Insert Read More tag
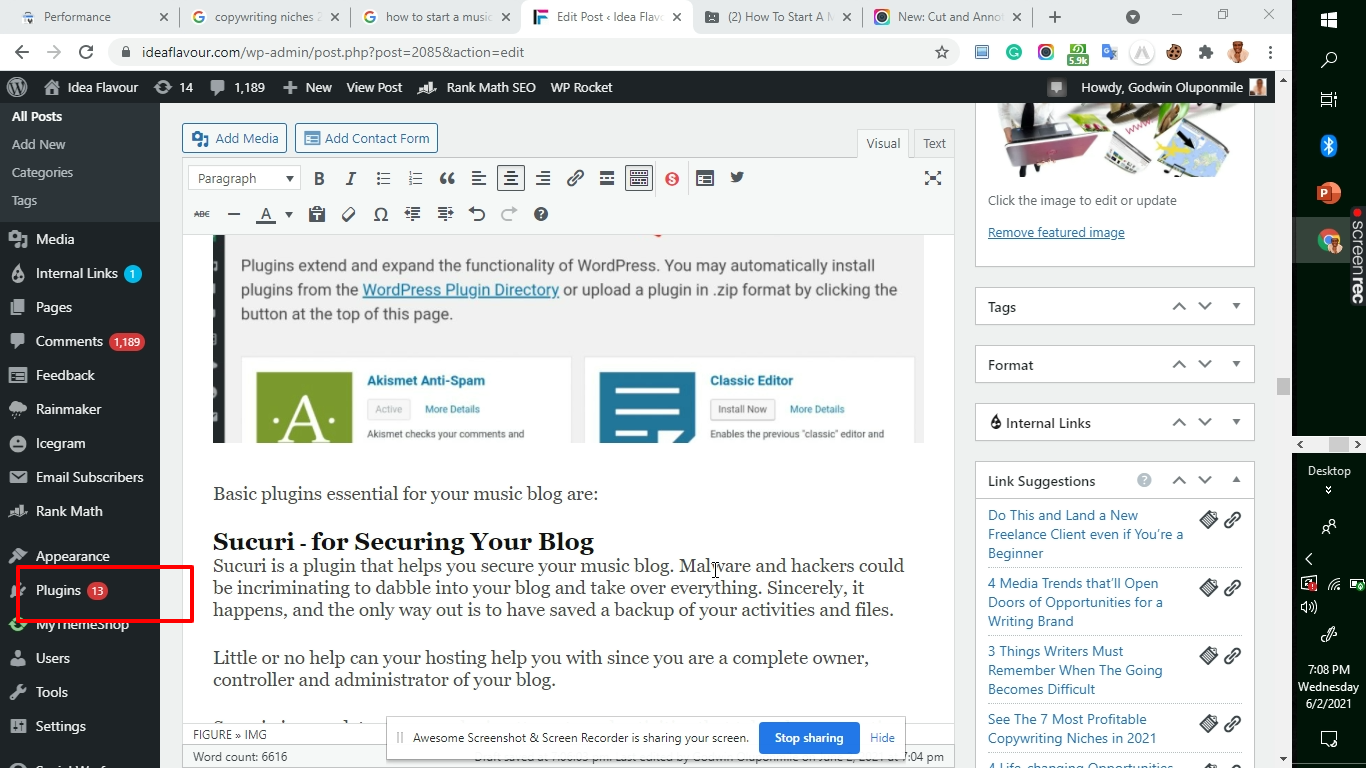The height and width of the screenshot is (768, 1366). 607,178
